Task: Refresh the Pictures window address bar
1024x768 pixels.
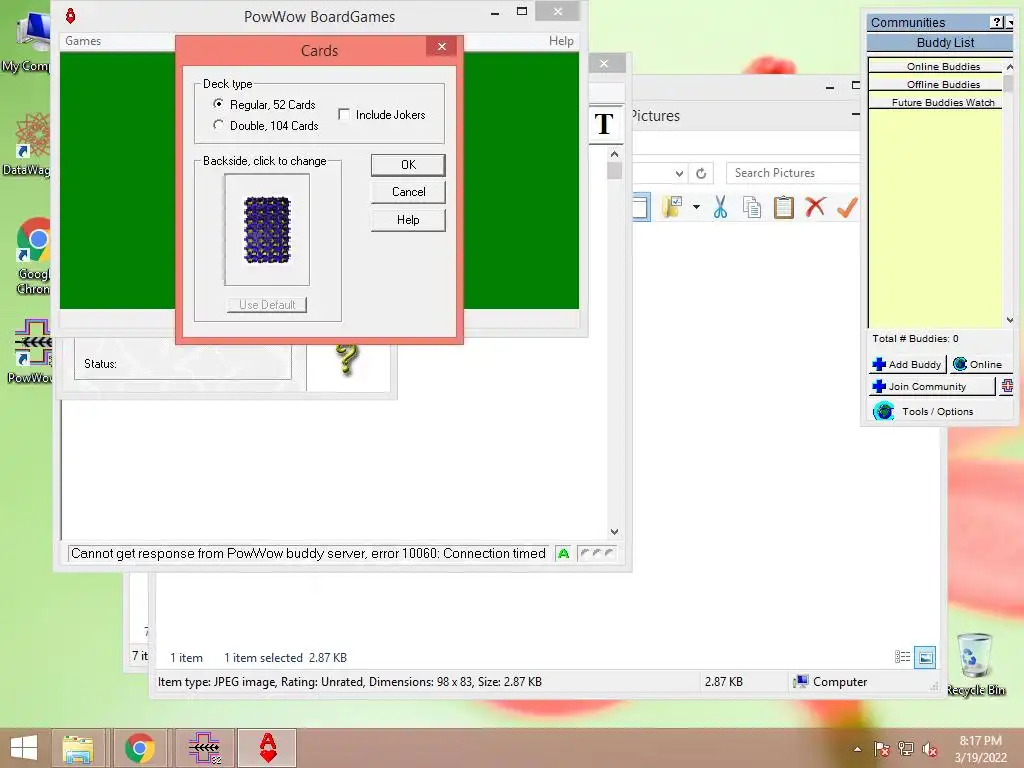Action: coord(701,173)
